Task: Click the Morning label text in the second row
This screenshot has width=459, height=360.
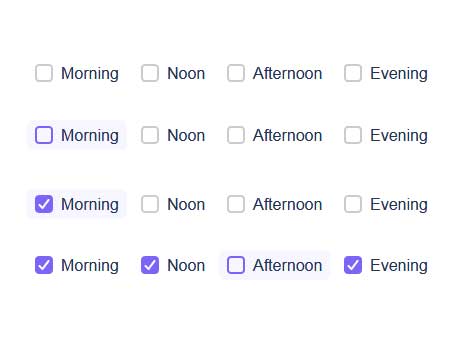Action: pyautogui.click(x=90, y=136)
